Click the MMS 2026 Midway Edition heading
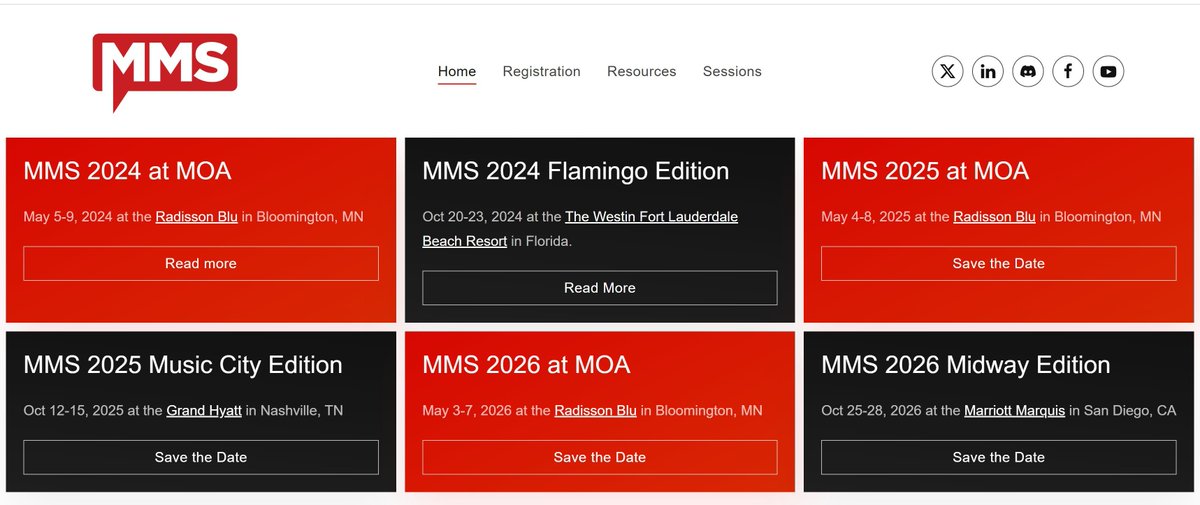 (x=966, y=365)
